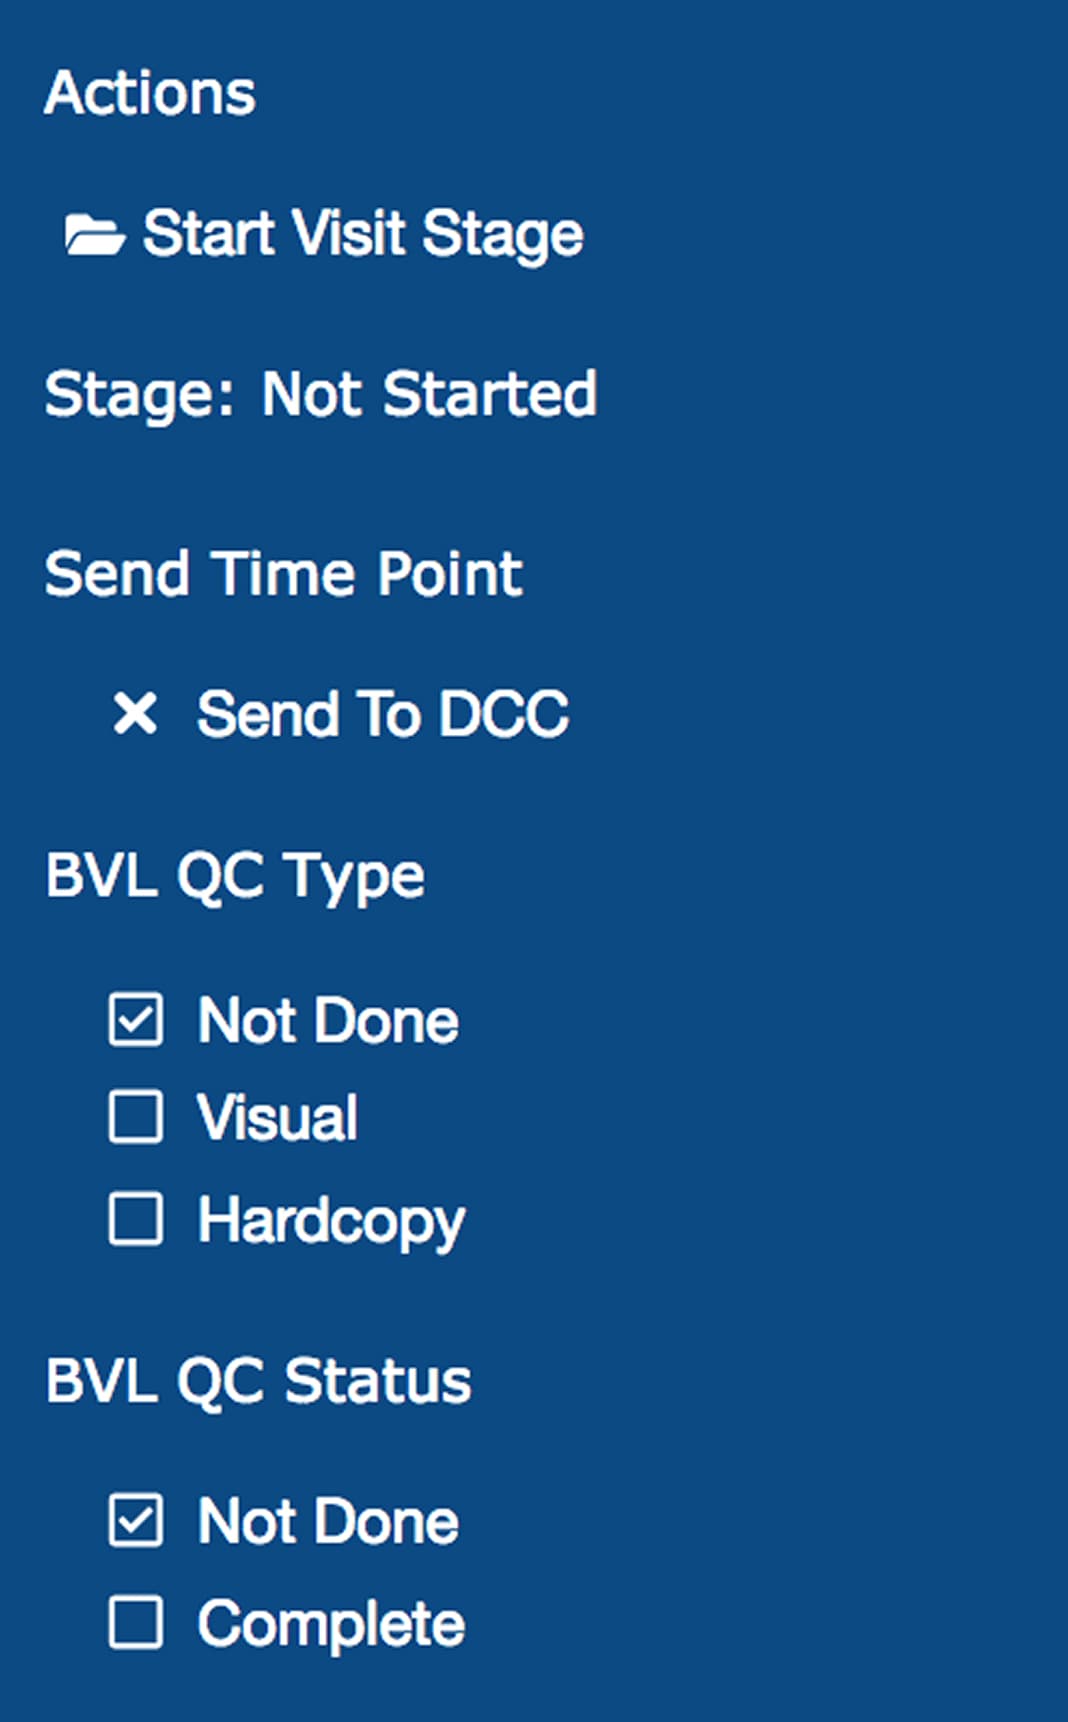
Task: Click the cancel cross icon under Send Time Point
Action: click(135, 713)
